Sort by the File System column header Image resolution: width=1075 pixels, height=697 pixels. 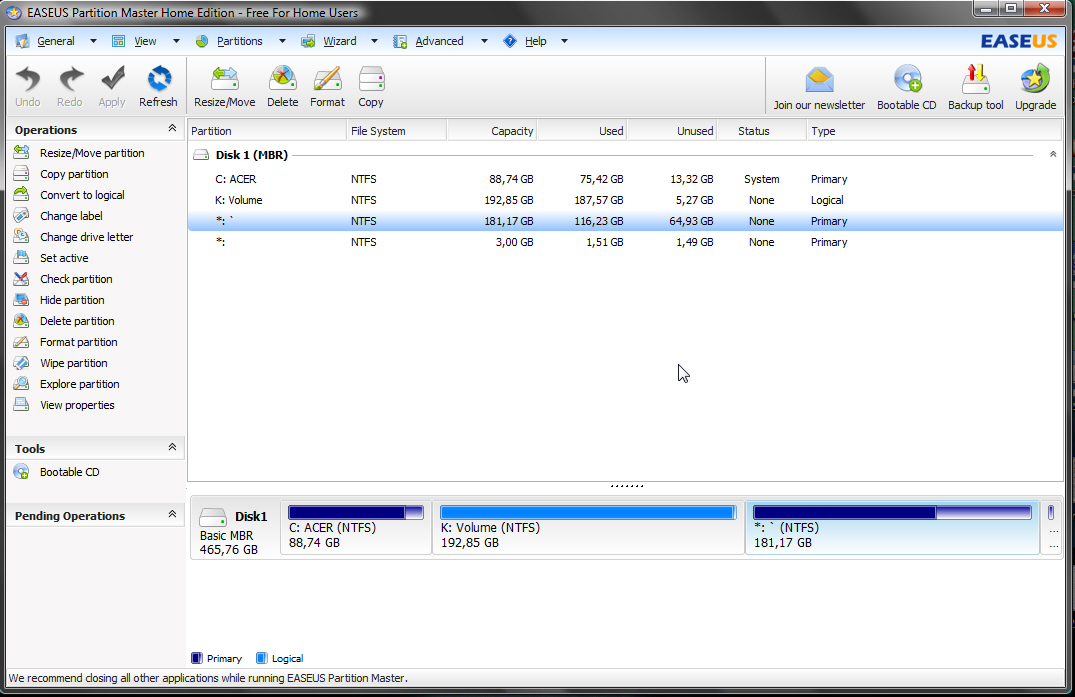click(397, 131)
